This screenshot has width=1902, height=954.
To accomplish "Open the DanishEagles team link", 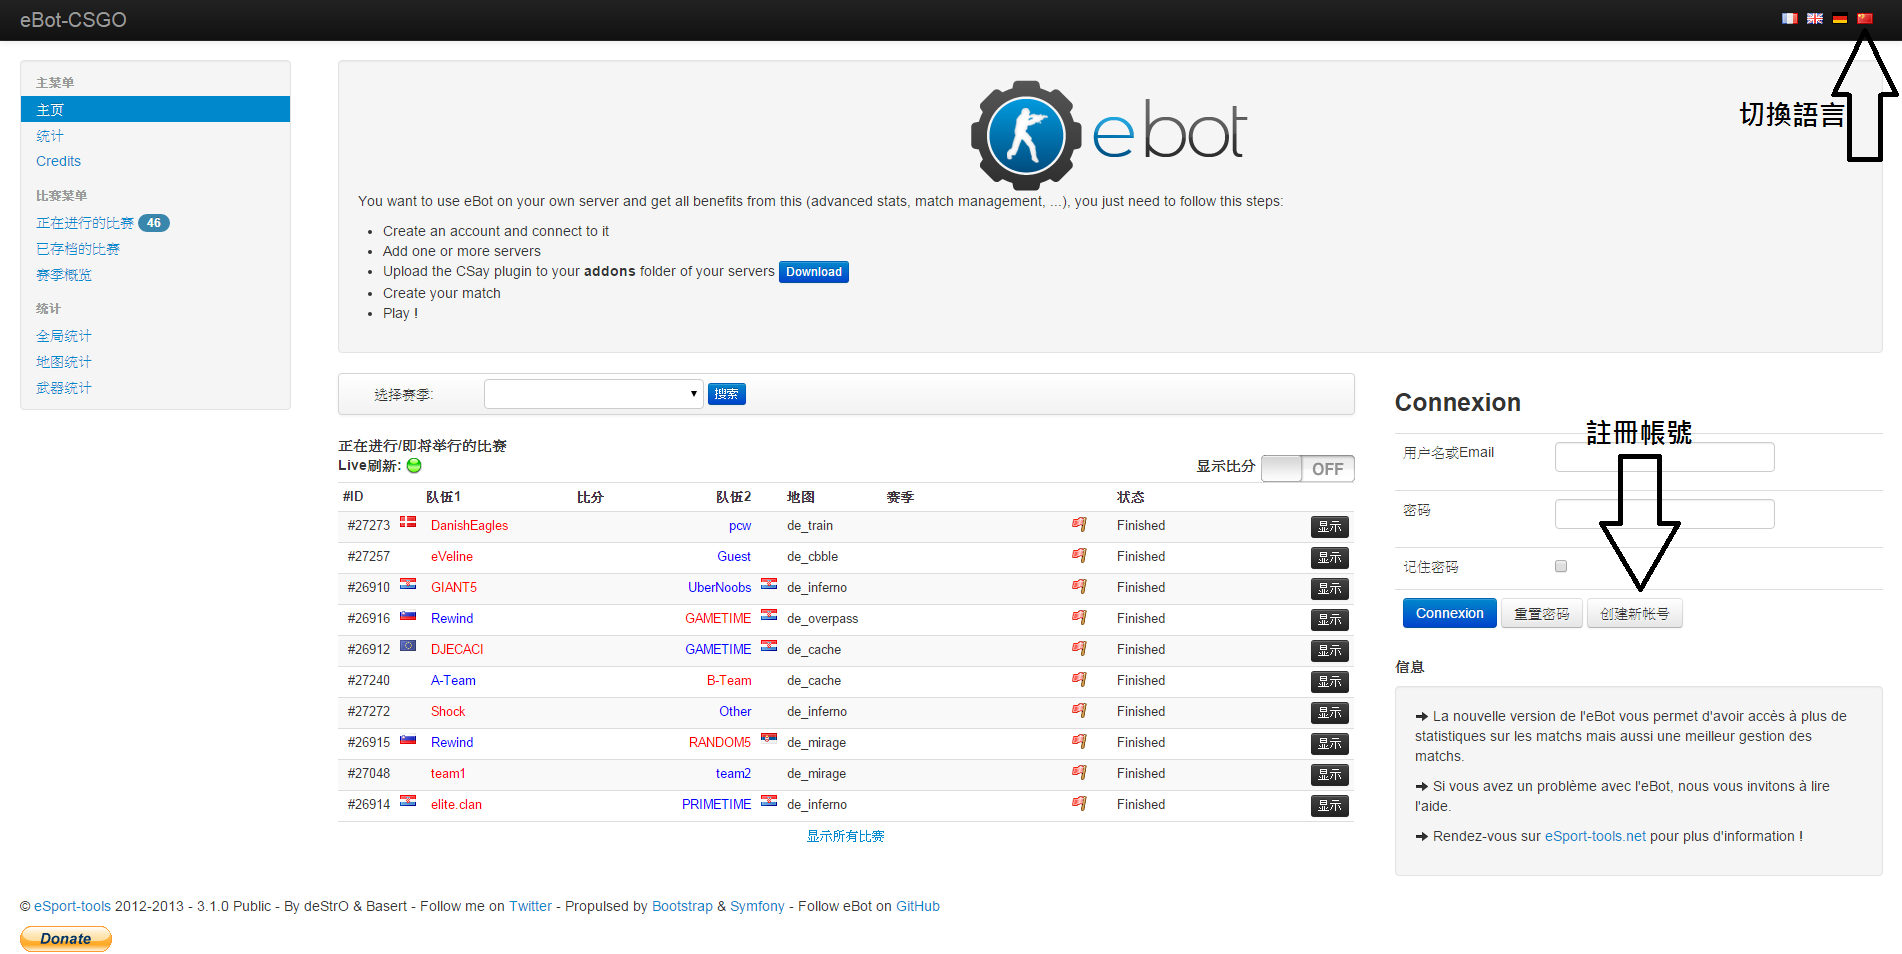I will point(469,525).
